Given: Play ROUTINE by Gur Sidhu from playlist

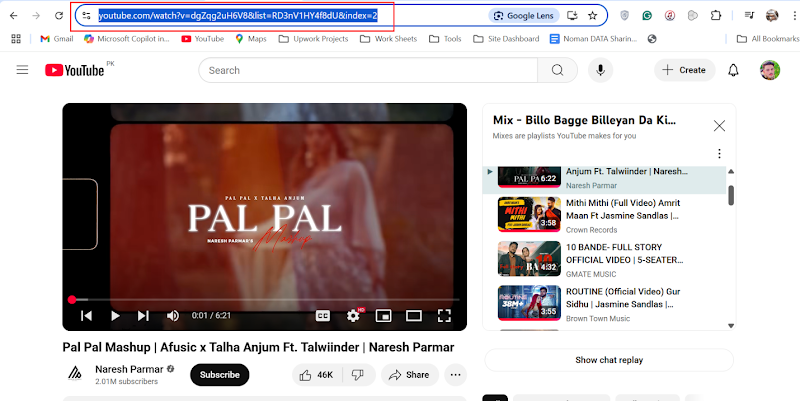Looking at the screenshot, I should 605,304.
